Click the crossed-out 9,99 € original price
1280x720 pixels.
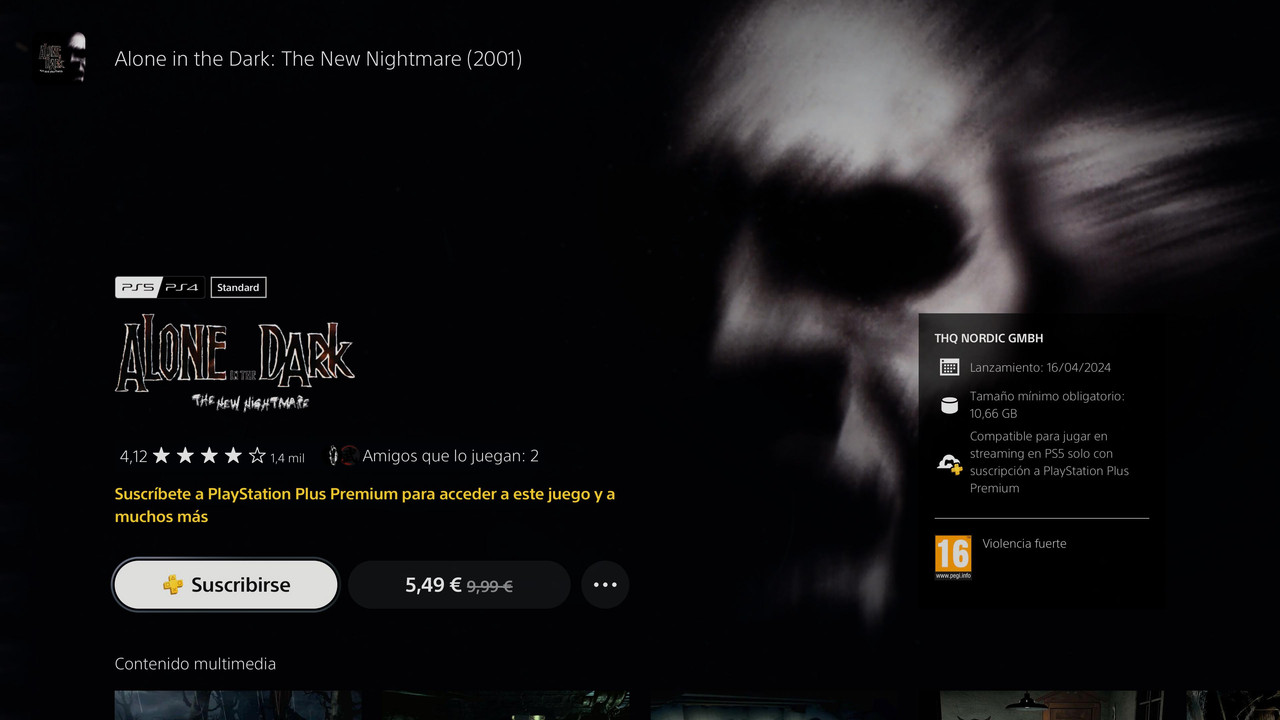[490, 586]
